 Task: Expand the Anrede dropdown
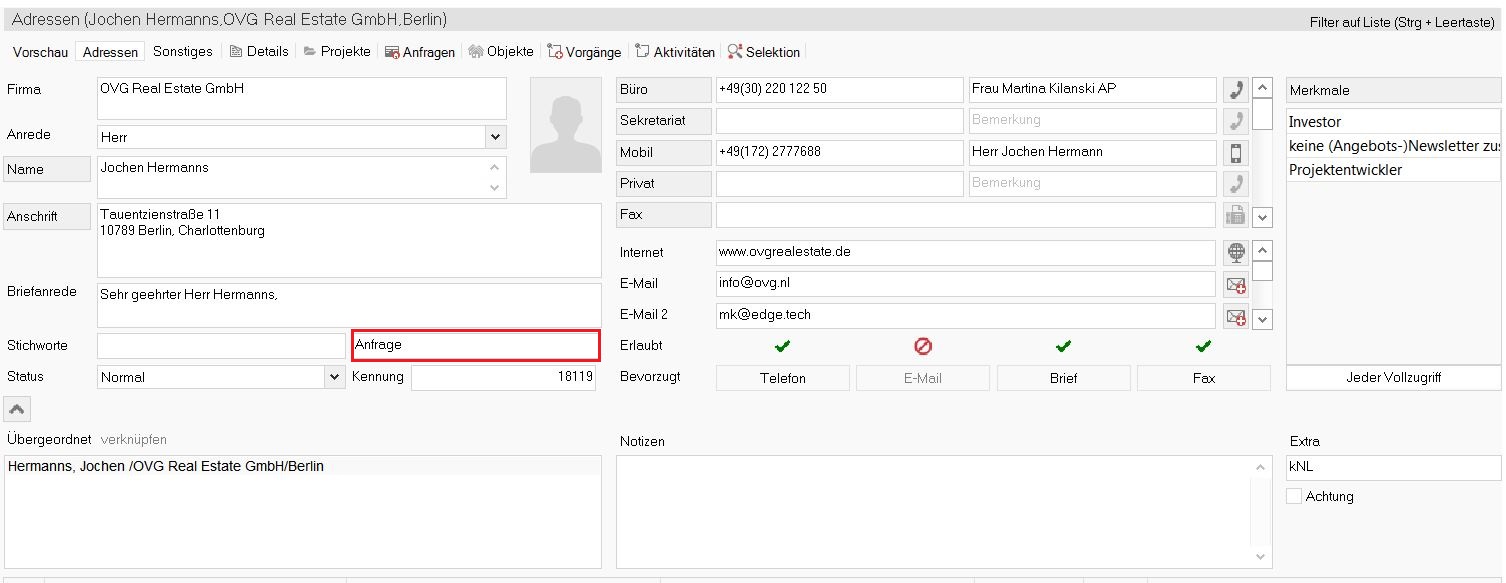(495, 137)
